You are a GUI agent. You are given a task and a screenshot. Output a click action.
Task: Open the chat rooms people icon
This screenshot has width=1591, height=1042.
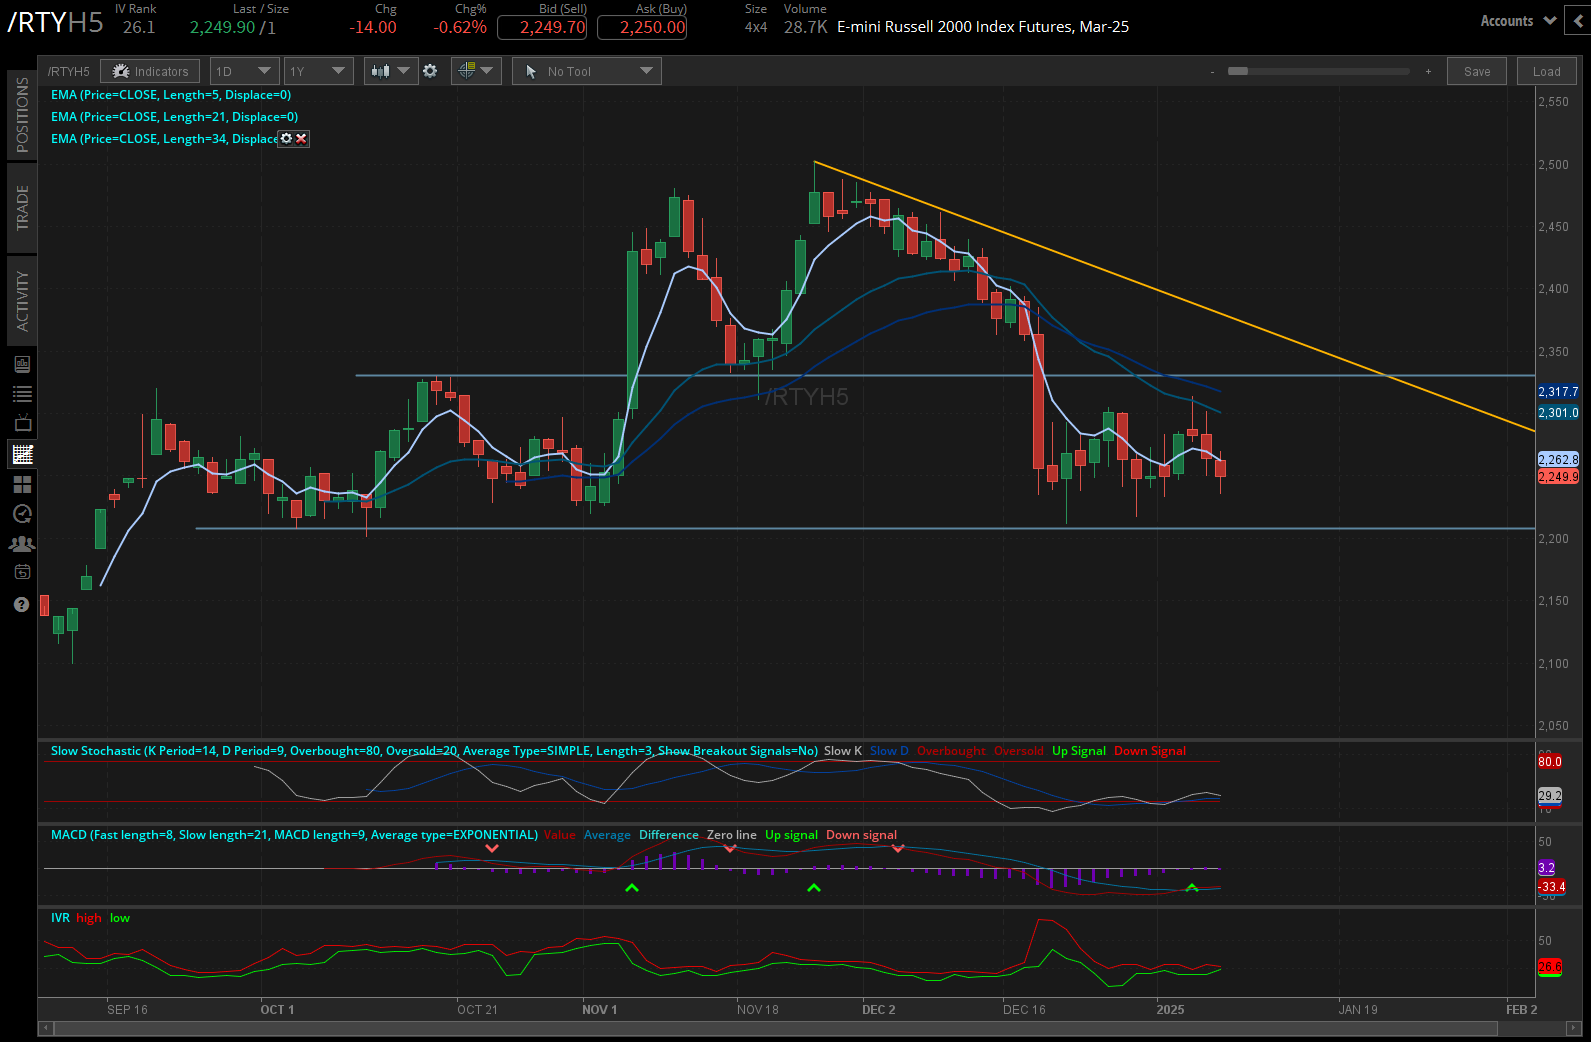[22, 544]
